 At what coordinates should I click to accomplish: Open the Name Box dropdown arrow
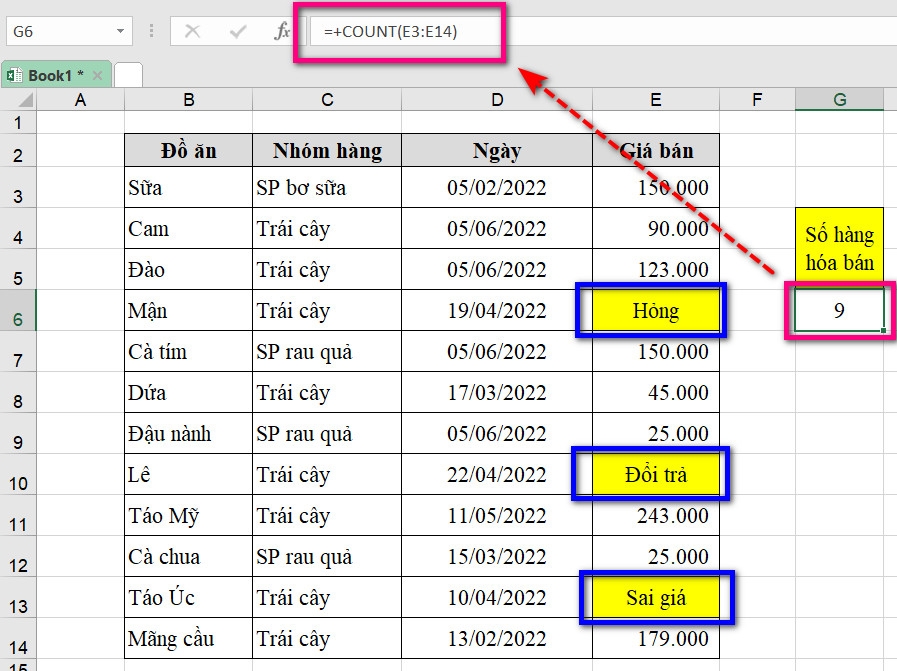tap(119, 30)
